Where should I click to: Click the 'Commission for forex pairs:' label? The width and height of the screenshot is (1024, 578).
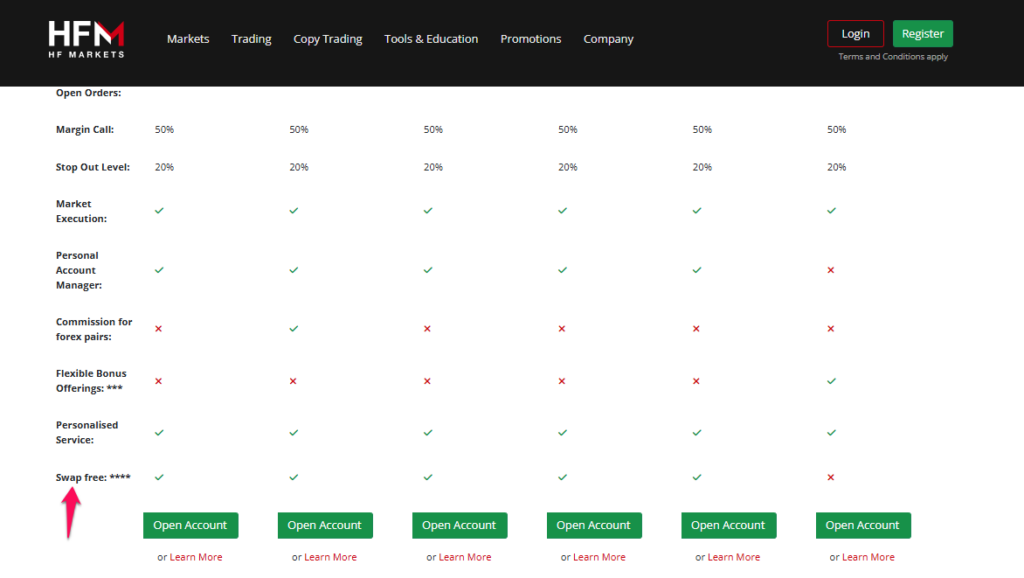click(94, 329)
